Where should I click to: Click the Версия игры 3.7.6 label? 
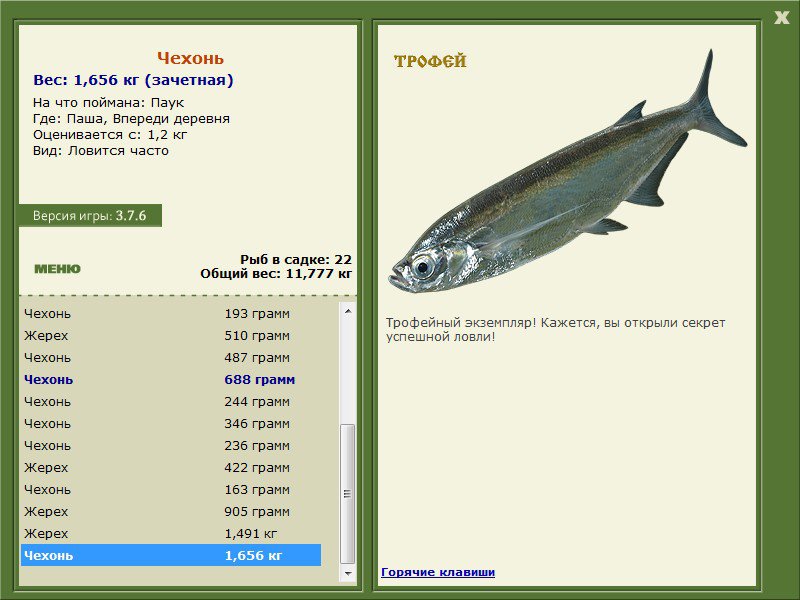[89, 216]
